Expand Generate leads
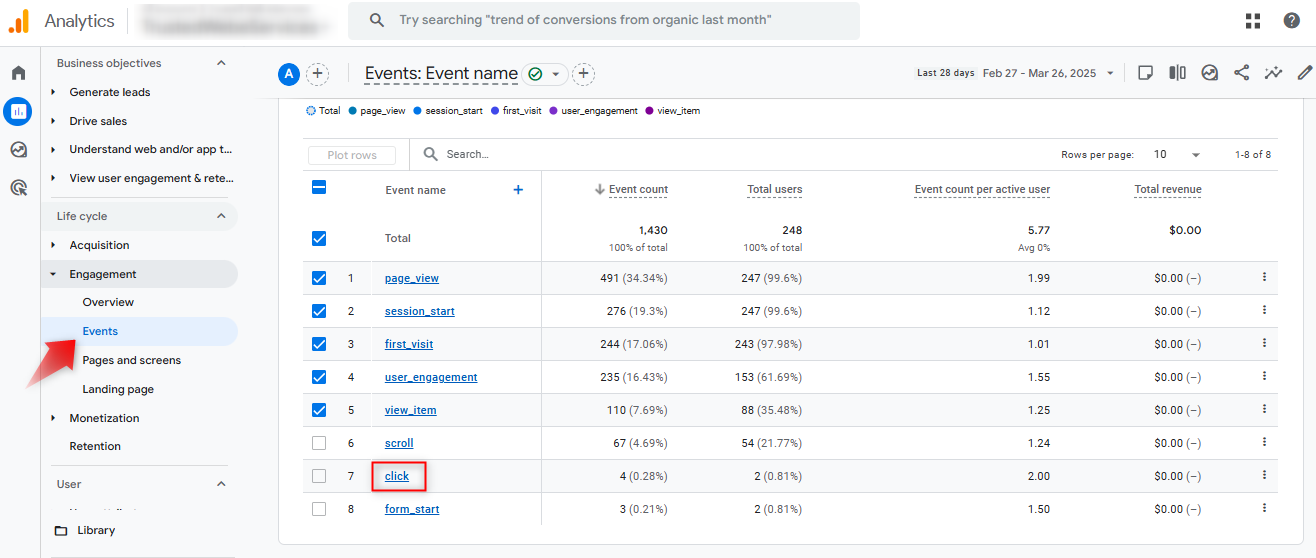The width and height of the screenshot is (1316, 558). click(53, 92)
